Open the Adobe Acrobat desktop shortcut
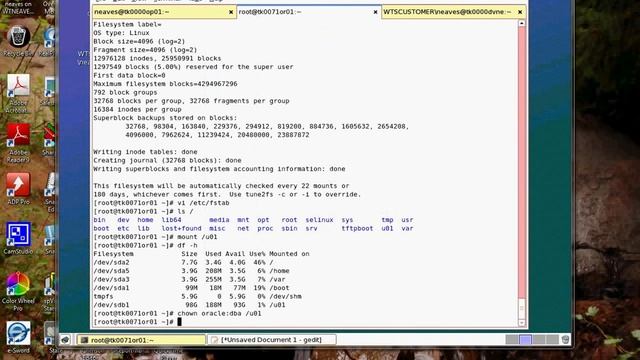Image resolution: width=640 pixels, height=360 pixels. [18, 94]
